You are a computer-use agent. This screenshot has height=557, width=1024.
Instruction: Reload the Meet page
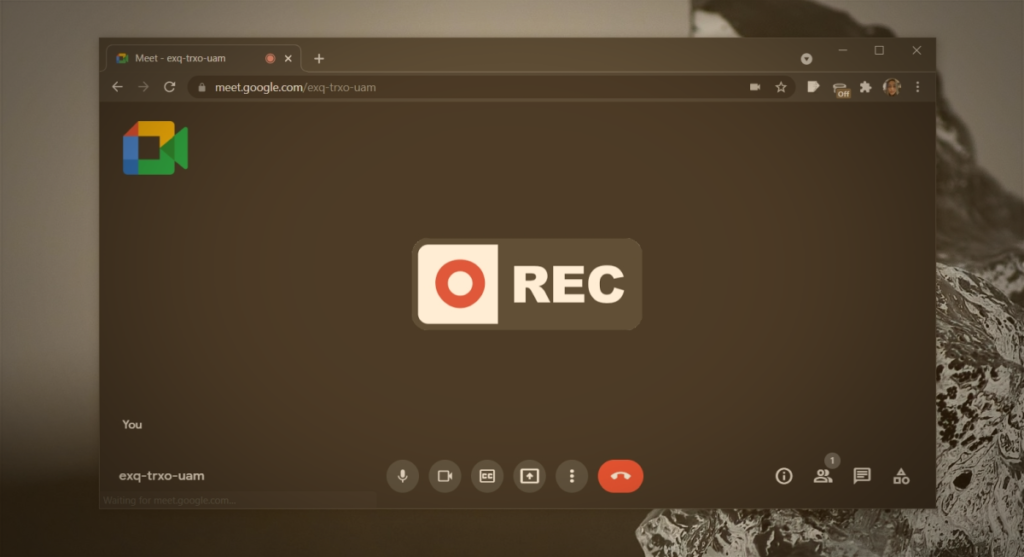tap(169, 87)
